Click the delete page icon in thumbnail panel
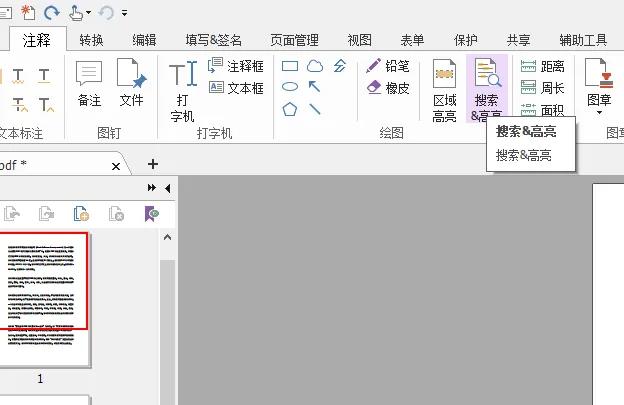This screenshot has width=624, height=405. 116,214
